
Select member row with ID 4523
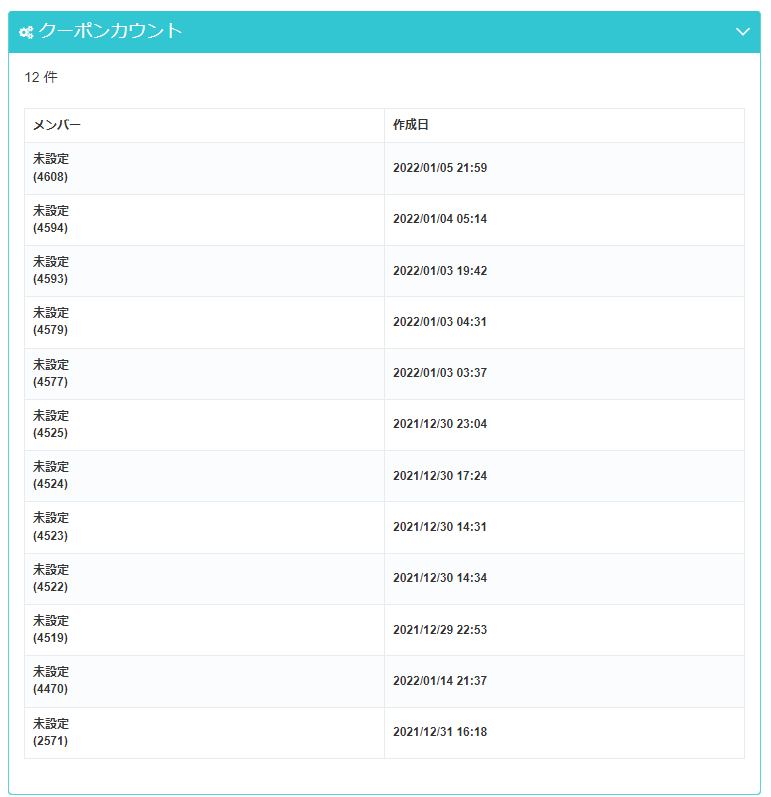tap(51, 527)
